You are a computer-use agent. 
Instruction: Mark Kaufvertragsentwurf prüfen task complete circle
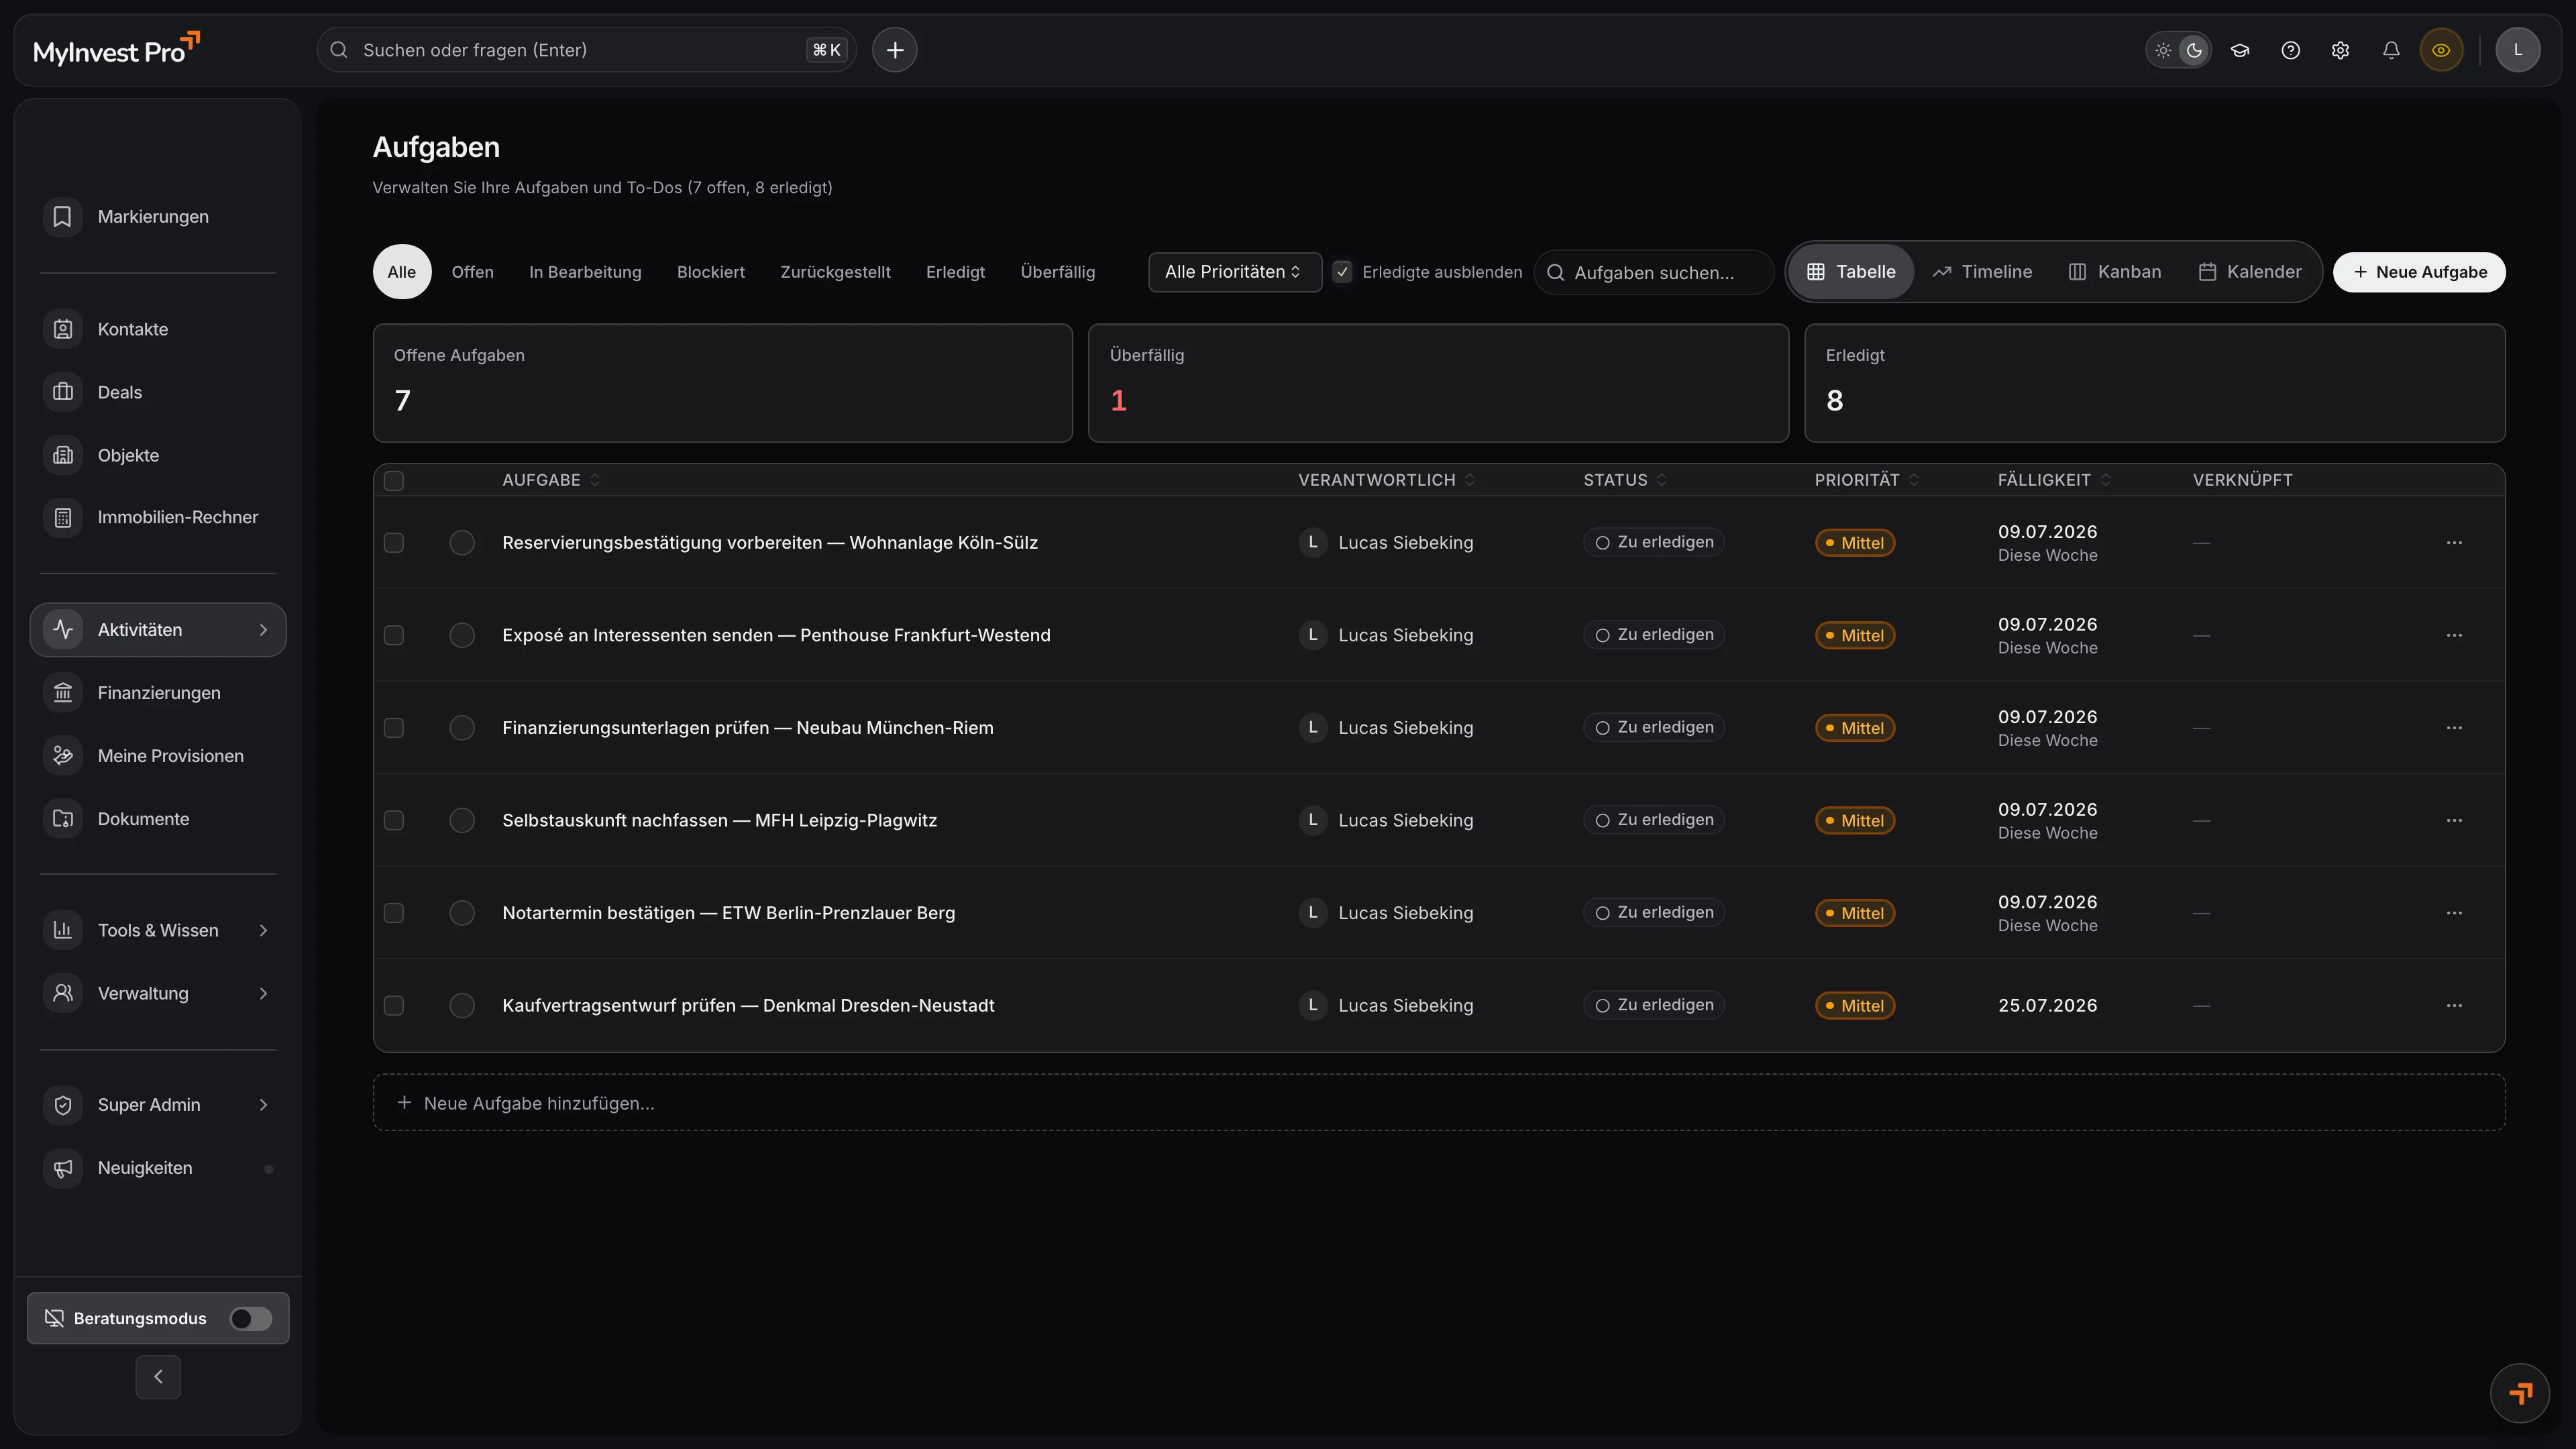point(462,1006)
